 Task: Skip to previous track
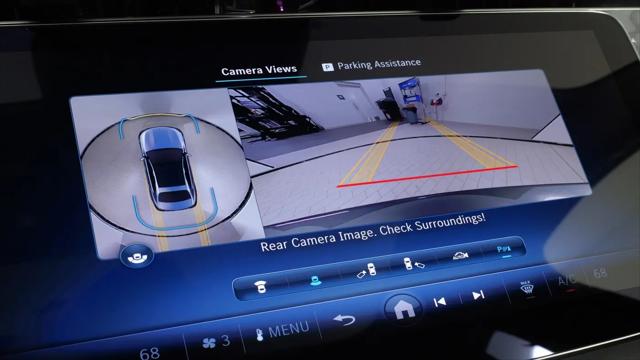pyautogui.click(x=440, y=302)
